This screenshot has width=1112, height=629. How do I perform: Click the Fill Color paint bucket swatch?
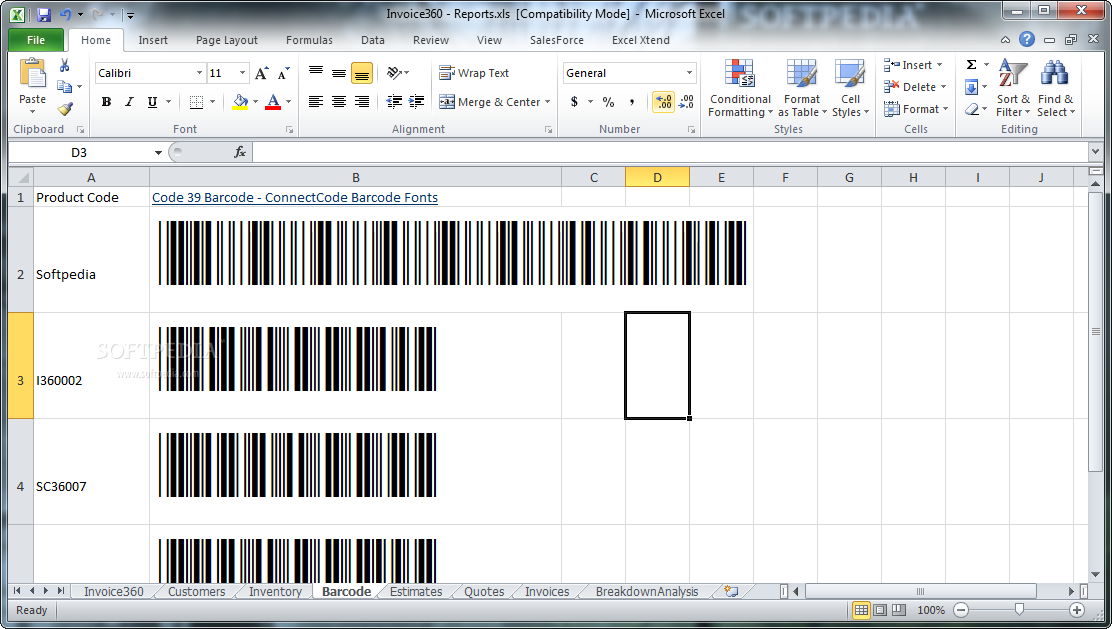coord(240,102)
